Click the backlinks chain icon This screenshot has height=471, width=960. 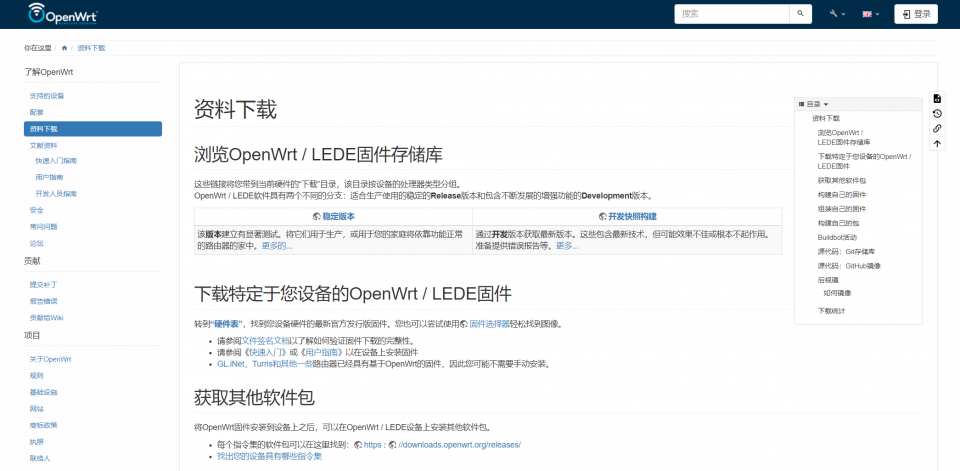click(937, 128)
